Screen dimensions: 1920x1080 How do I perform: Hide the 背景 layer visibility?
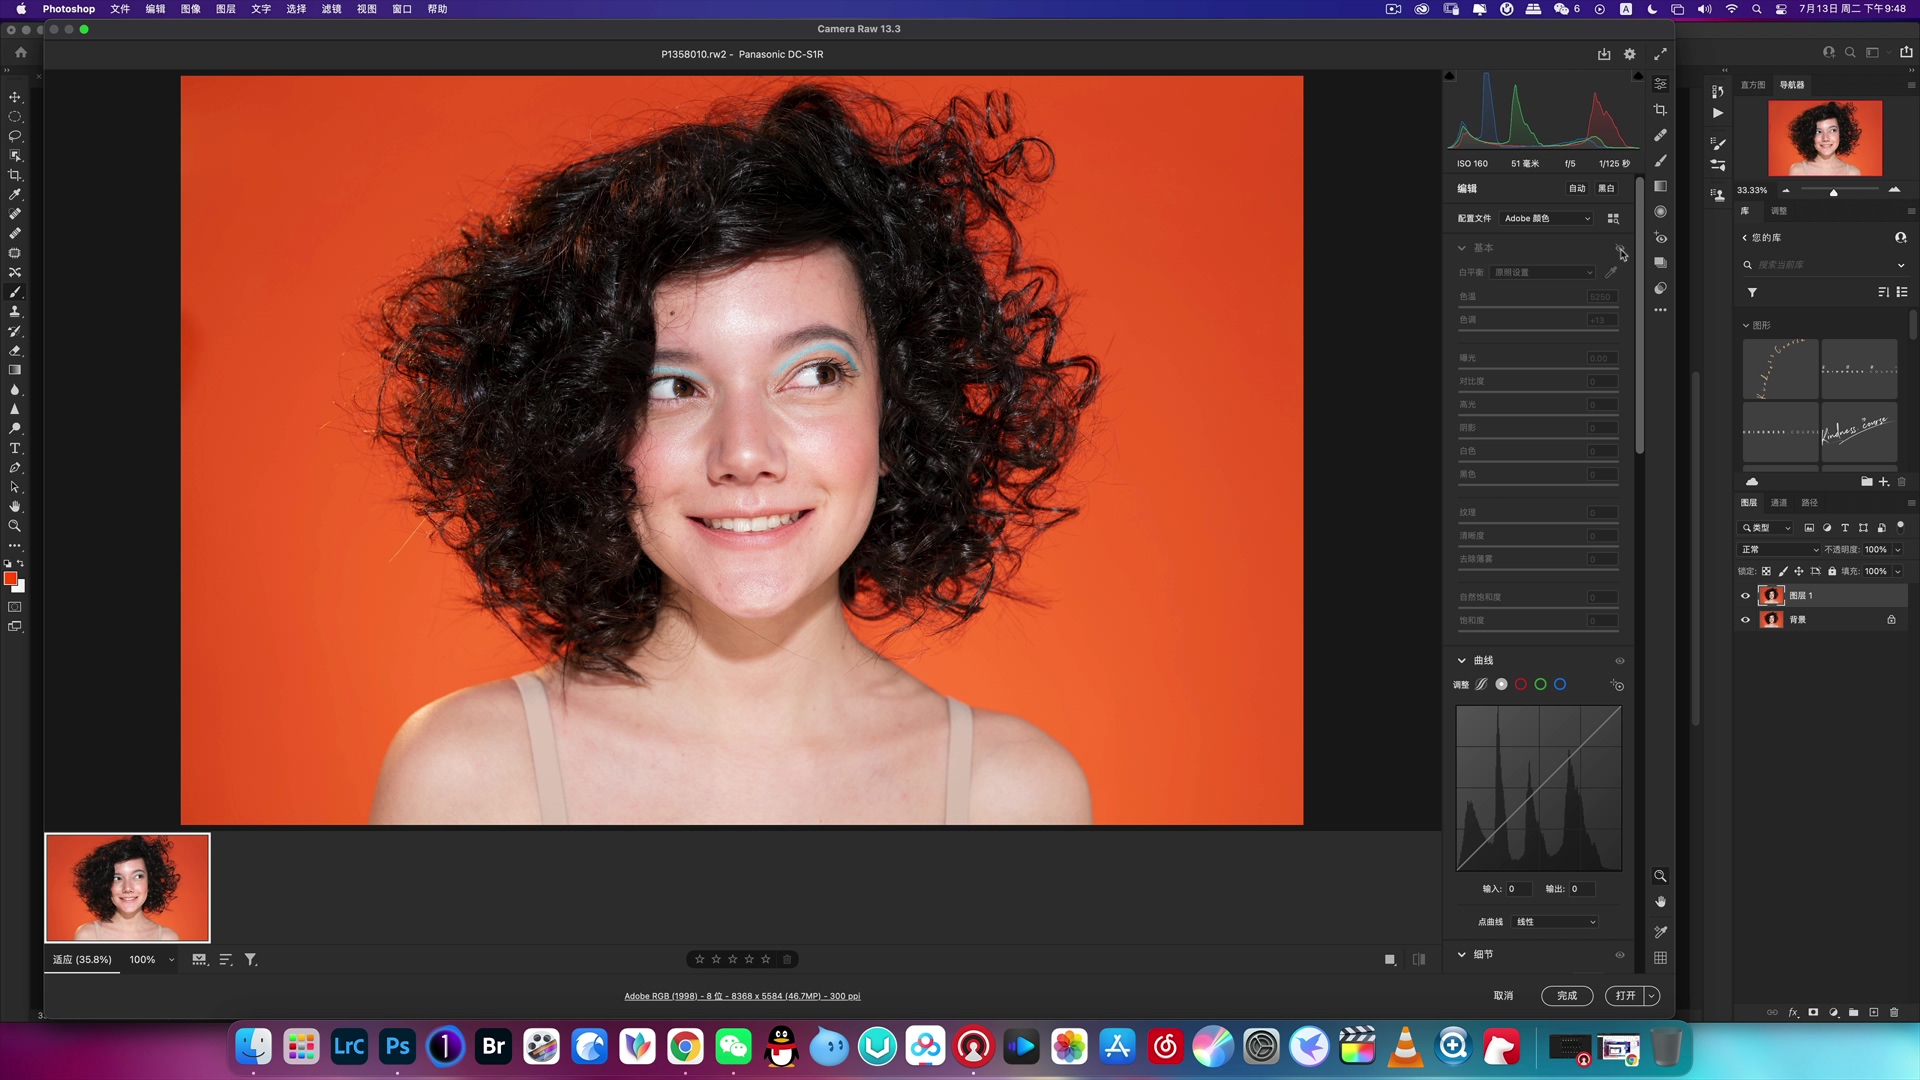1746,619
